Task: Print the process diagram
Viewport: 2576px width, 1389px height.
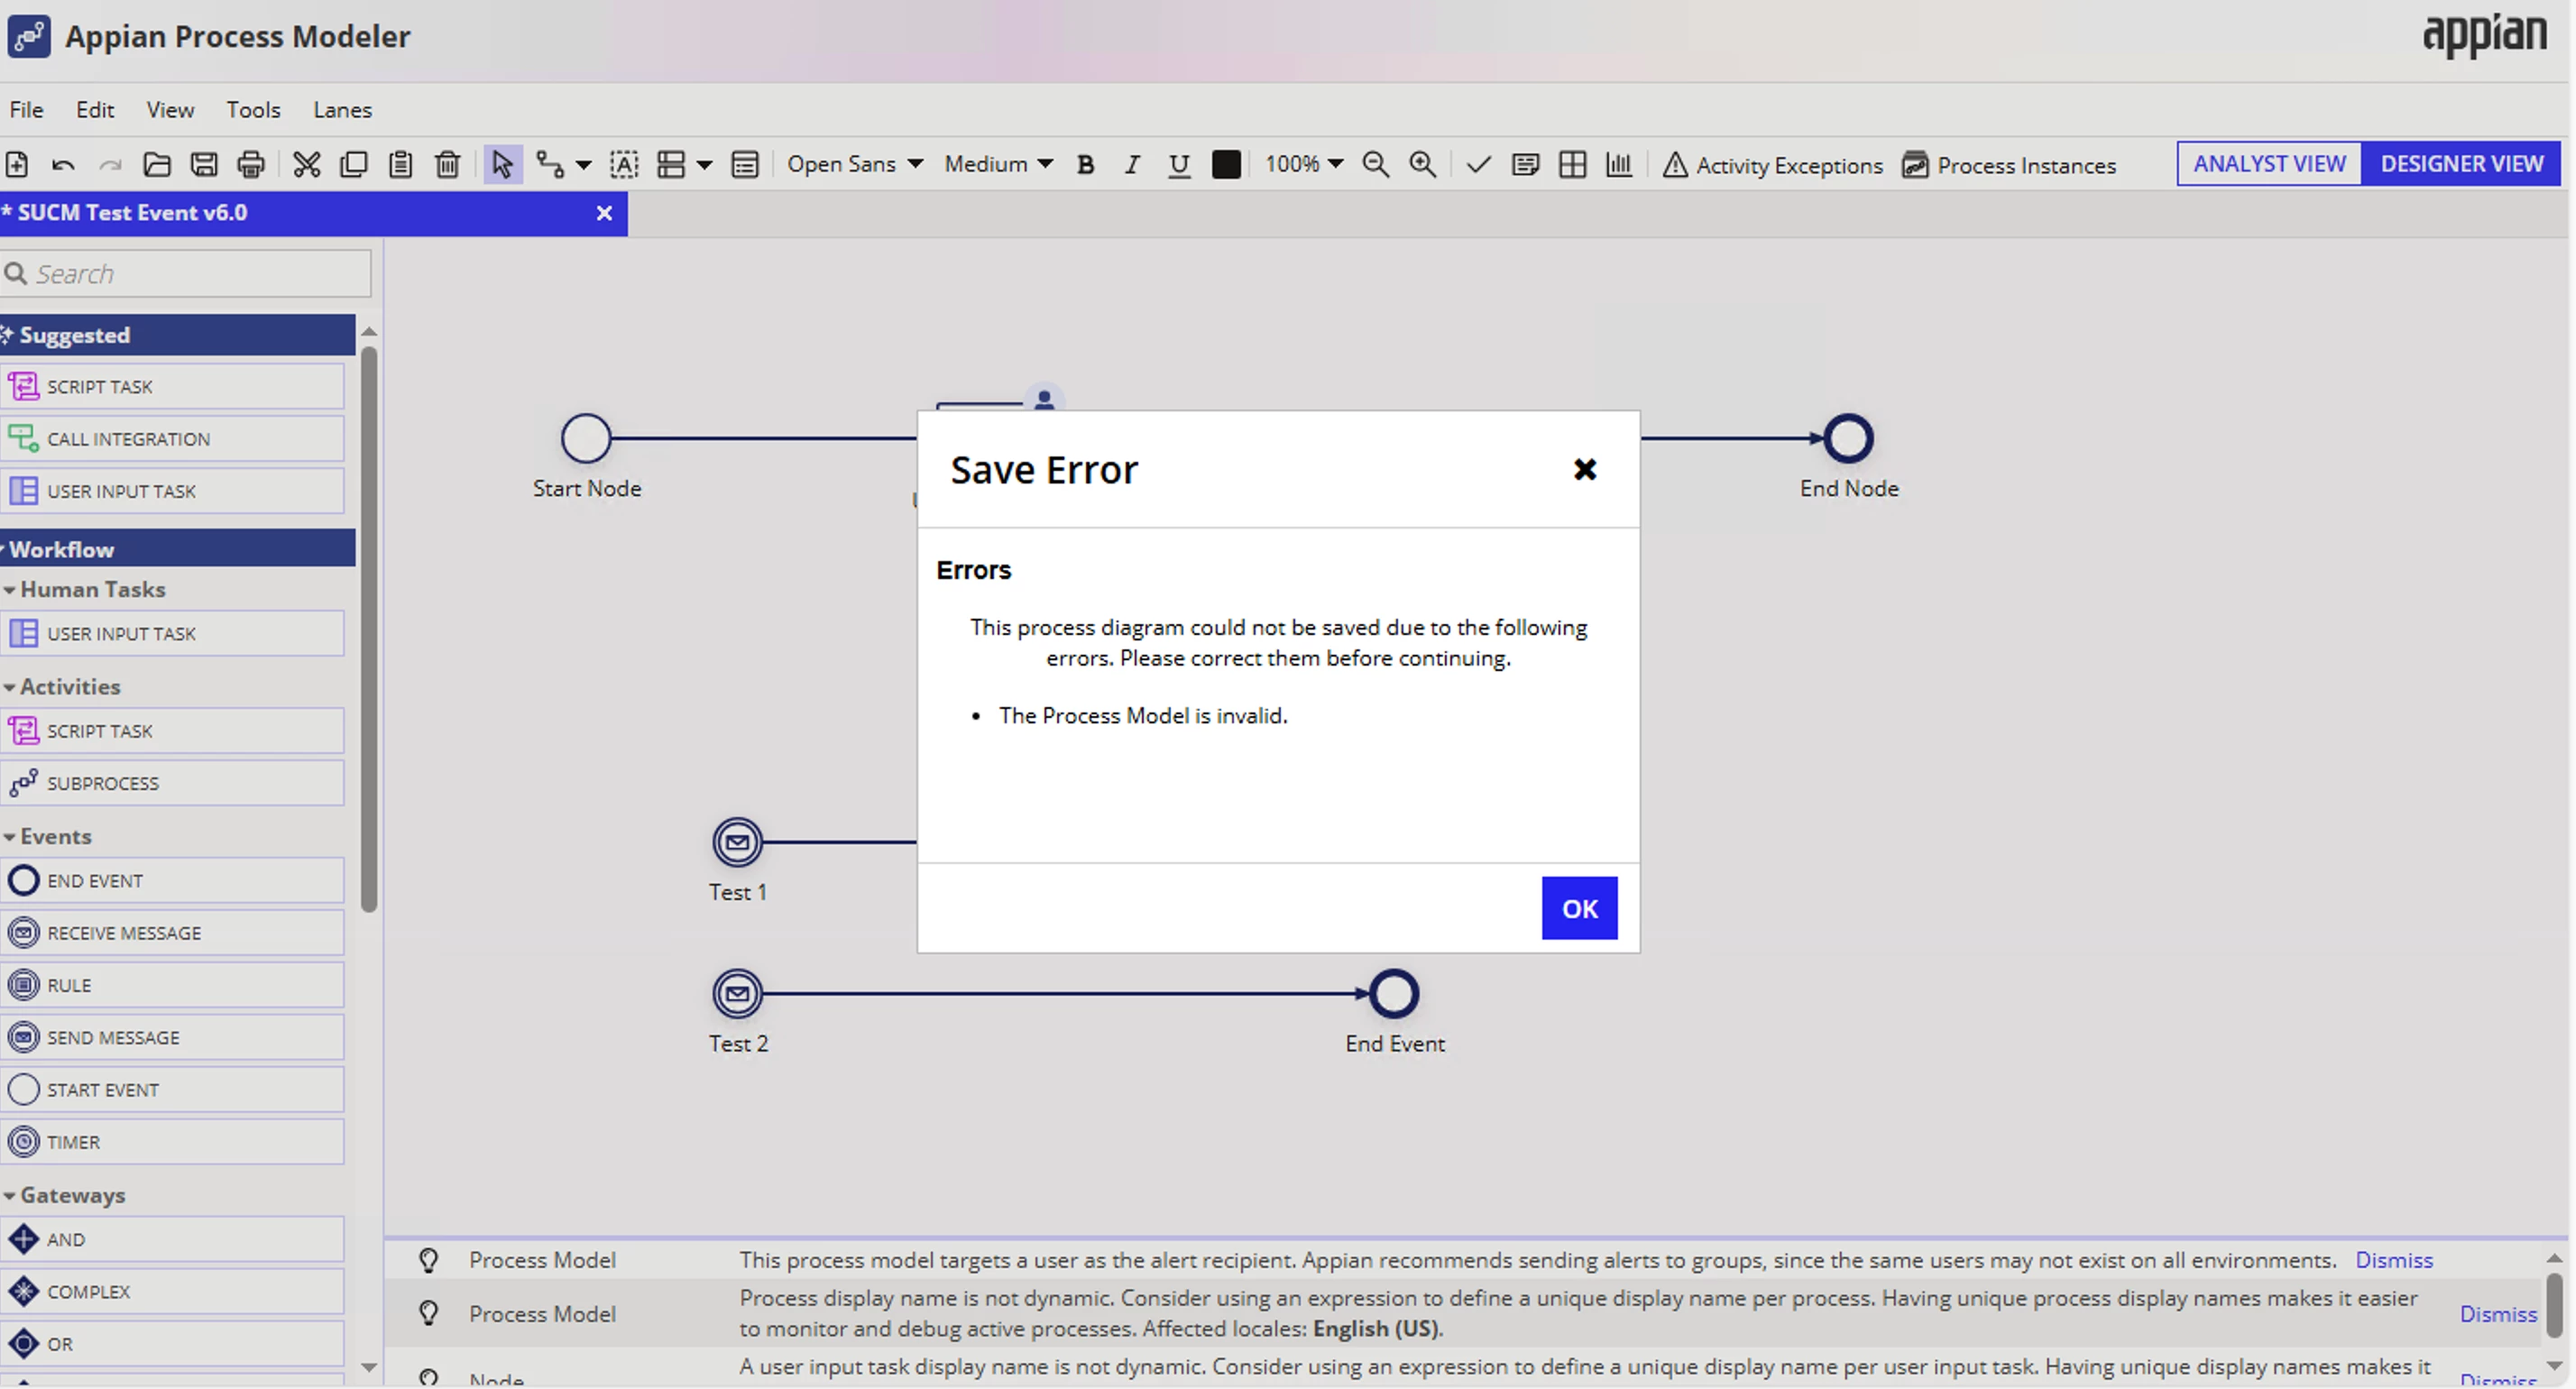Action: (x=250, y=164)
